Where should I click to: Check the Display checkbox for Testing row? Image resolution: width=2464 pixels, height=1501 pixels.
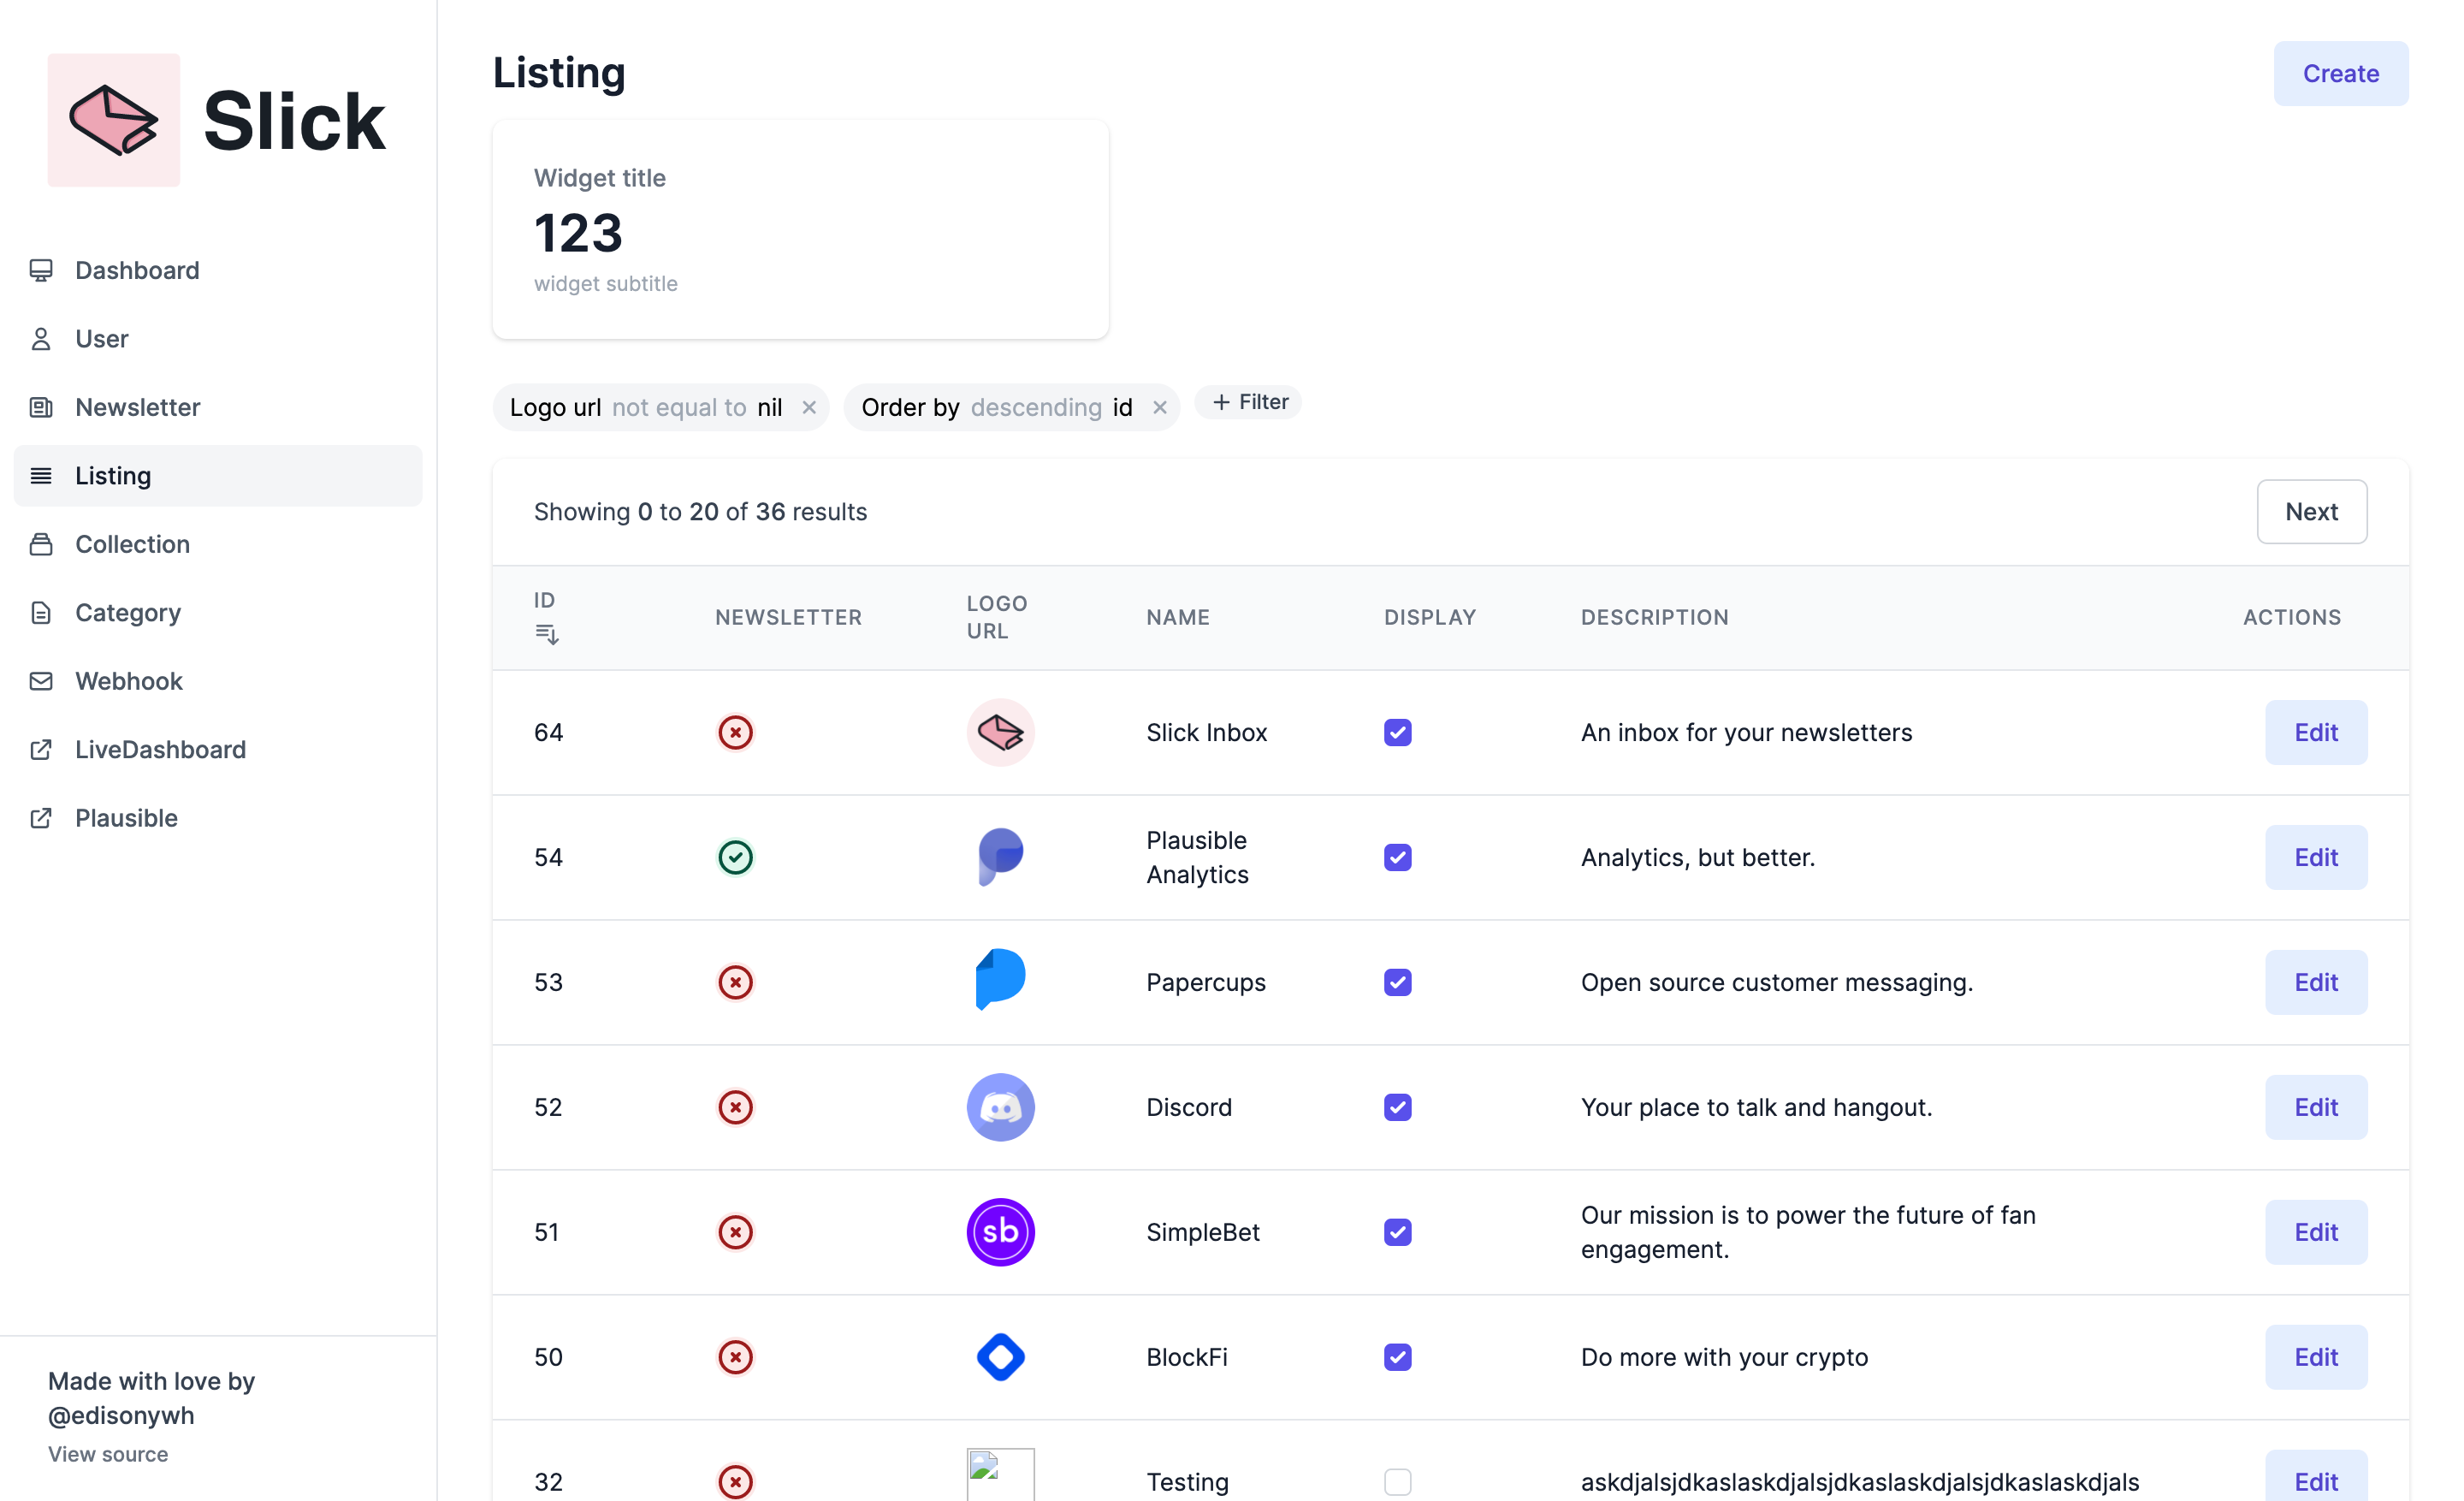click(x=1397, y=1481)
